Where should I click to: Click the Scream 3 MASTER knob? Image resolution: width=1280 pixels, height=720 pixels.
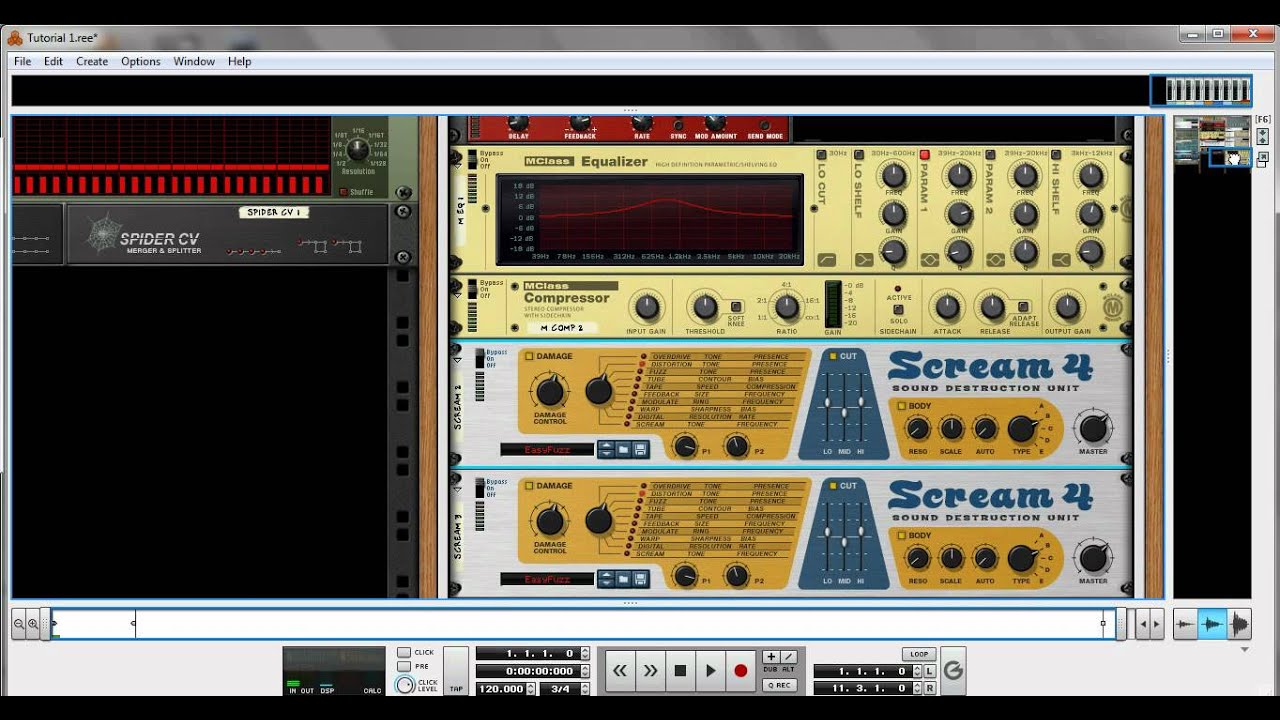1093,558
